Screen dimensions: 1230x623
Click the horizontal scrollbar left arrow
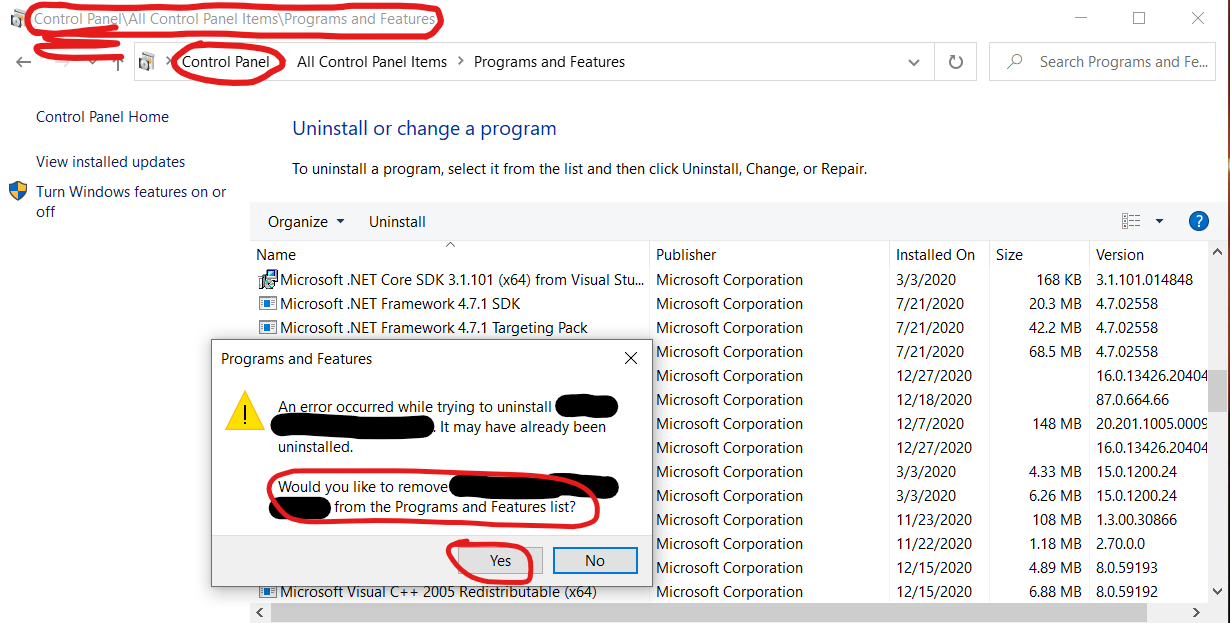click(x=259, y=612)
